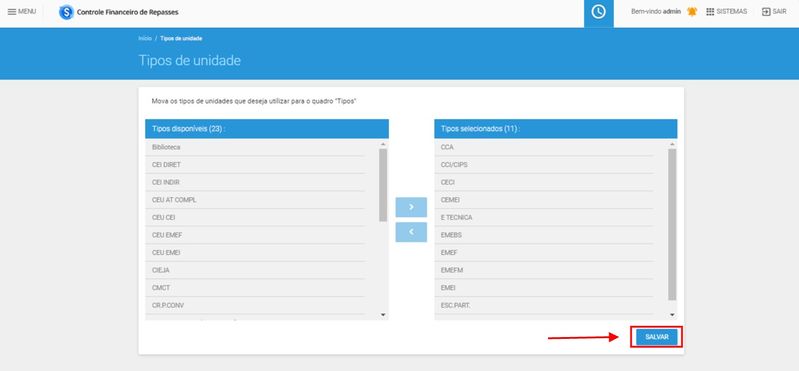Screen dimensions: 799x371
Task: Click the SAIR logout icon
Action: tap(766, 12)
